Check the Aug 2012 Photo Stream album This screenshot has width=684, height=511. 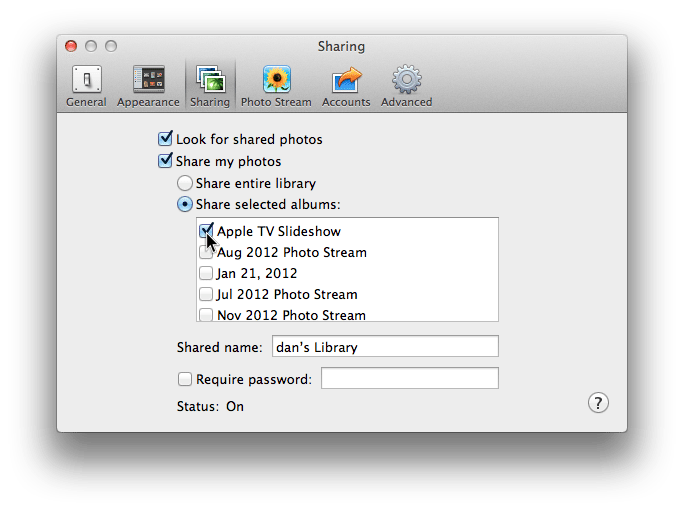click(205, 252)
